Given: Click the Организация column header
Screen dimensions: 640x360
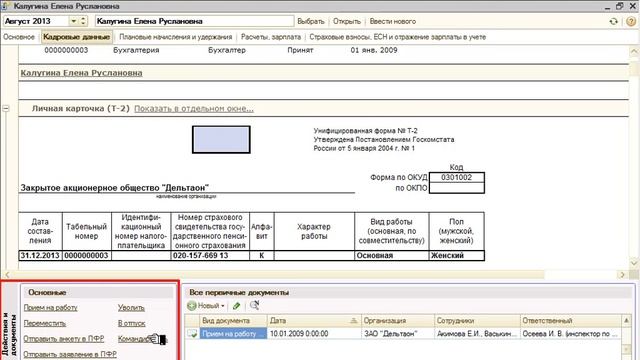Looking at the screenshot, I should pyautogui.click(x=398, y=321).
